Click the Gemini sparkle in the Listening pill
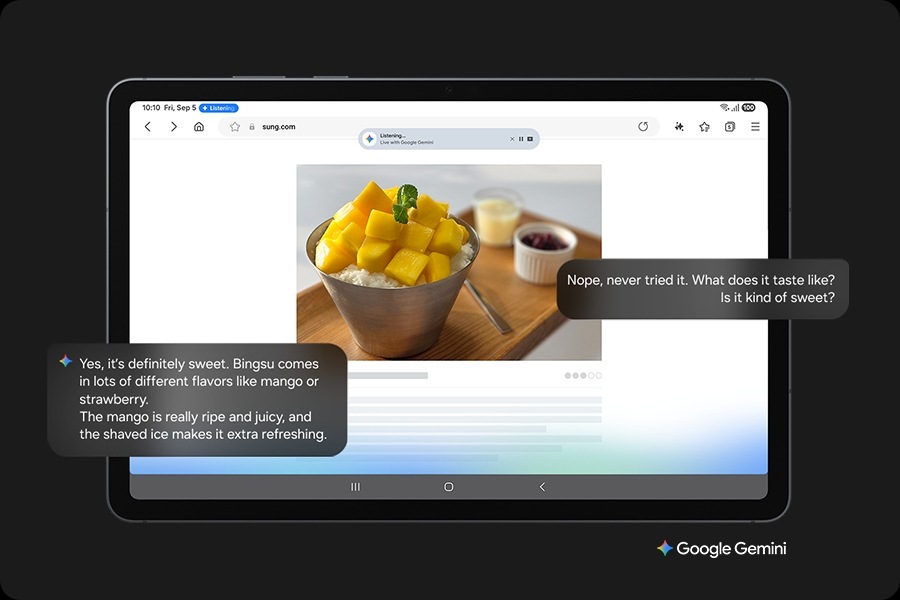Viewport: 900px width, 600px height. pos(369,139)
